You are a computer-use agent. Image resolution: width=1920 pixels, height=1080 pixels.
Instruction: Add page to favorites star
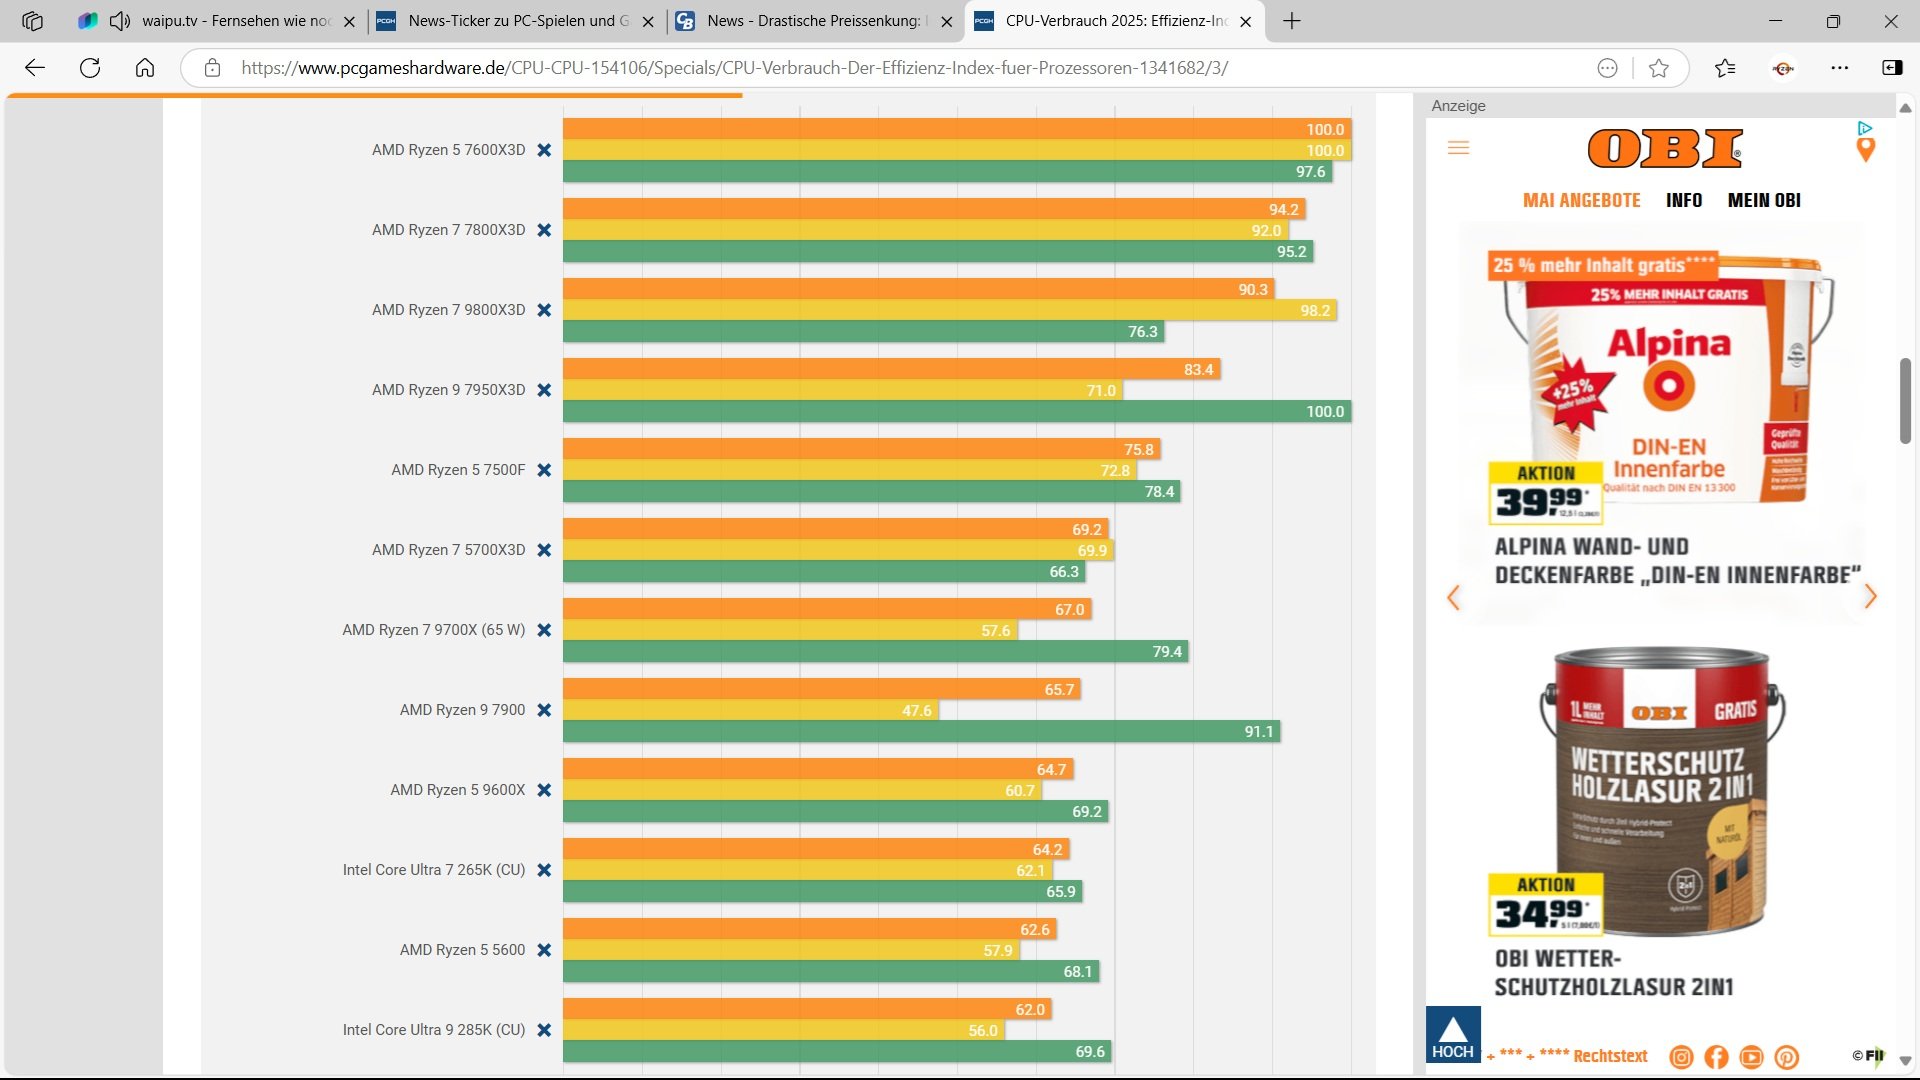[1659, 68]
